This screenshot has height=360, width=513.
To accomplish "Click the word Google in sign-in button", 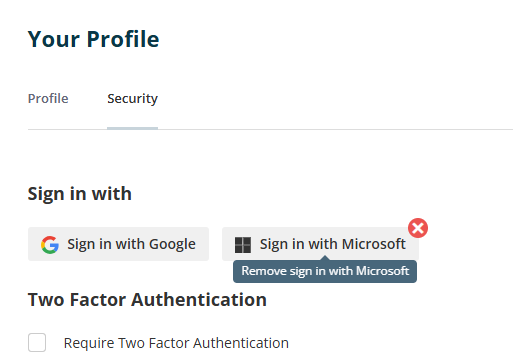I will 172,245.
